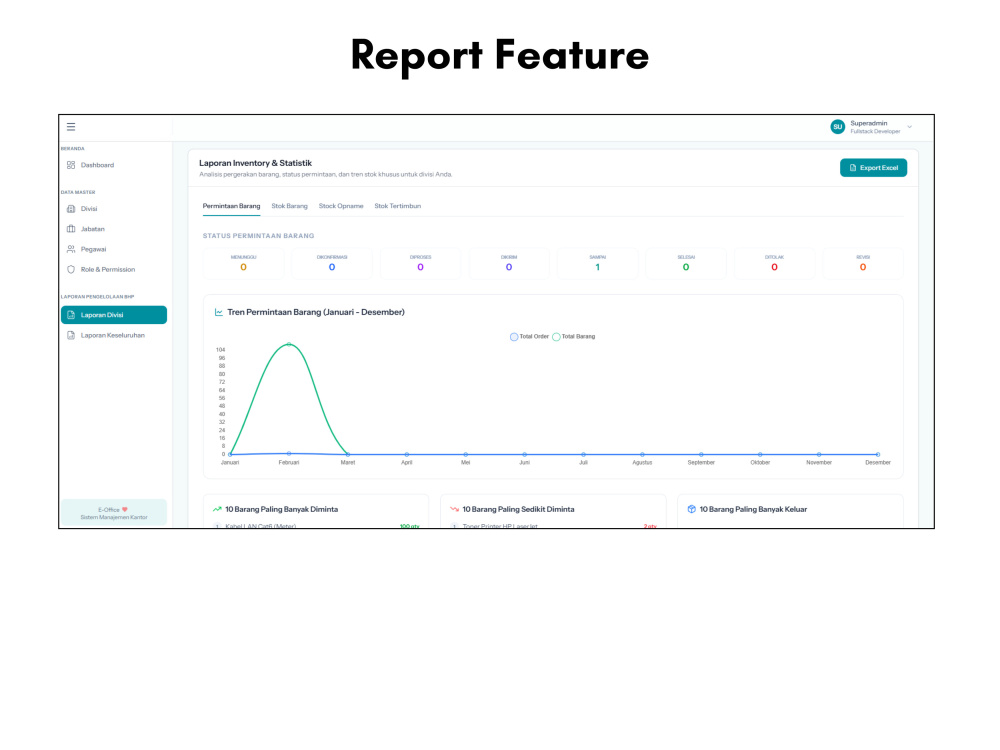Click the Laporan Divisi document icon
The width and height of the screenshot is (1000, 750).
pos(71,315)
